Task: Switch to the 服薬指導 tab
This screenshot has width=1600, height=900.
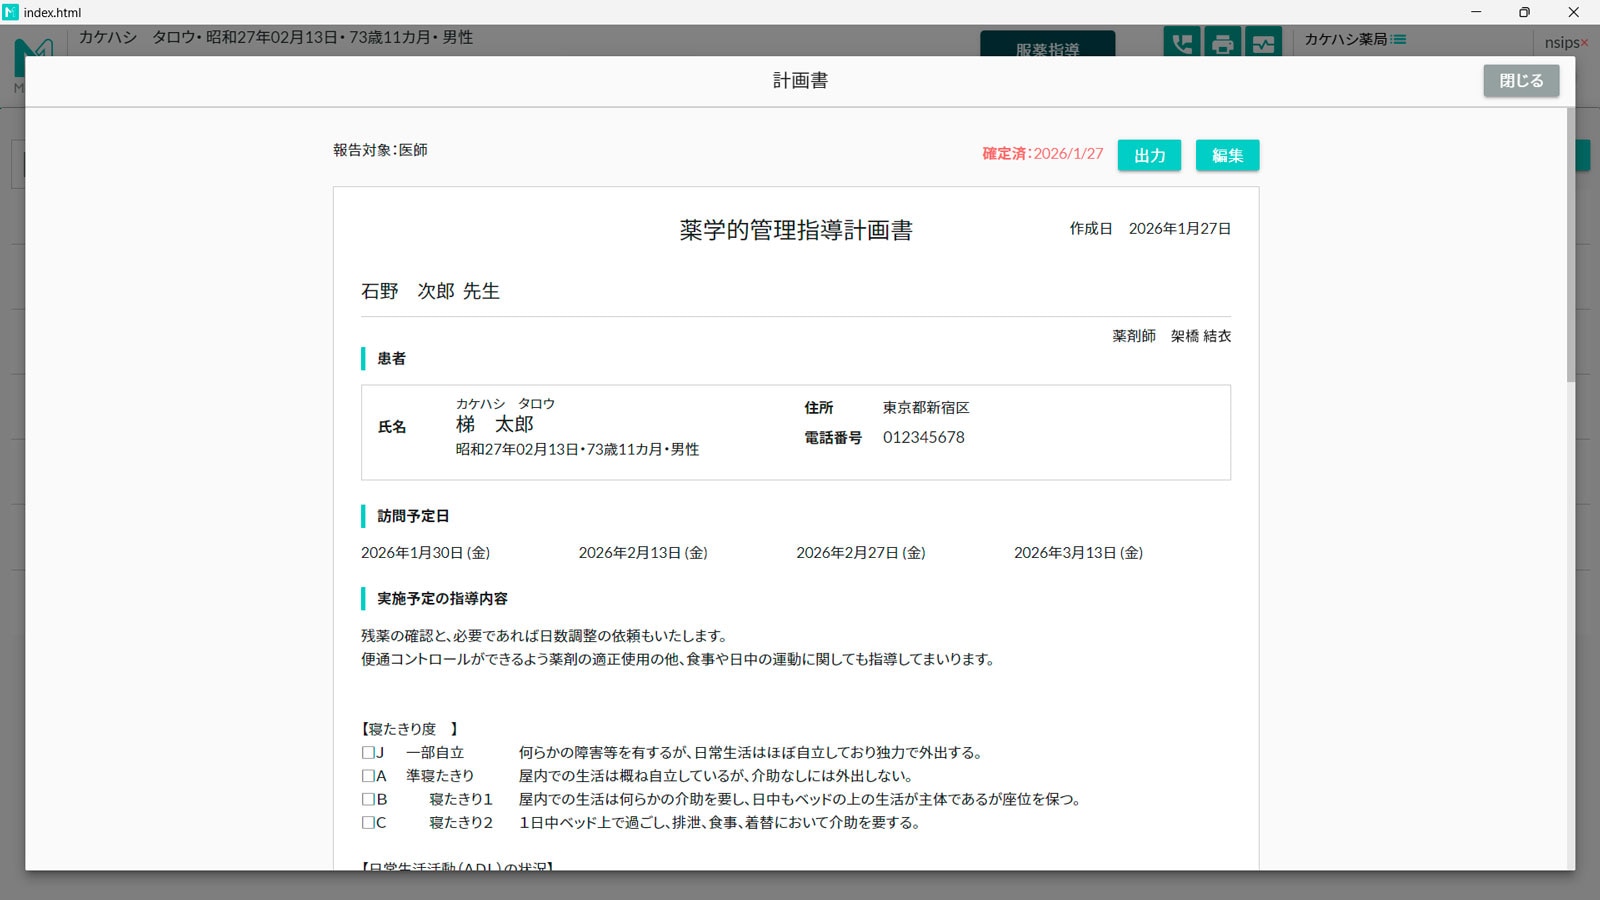Action: pos(1048,47)
